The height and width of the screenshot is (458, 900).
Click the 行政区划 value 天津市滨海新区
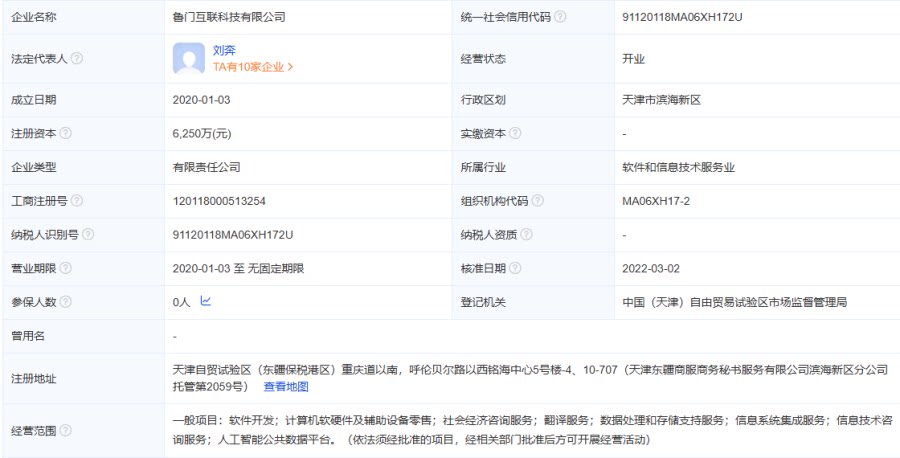[x=662, y=100]
